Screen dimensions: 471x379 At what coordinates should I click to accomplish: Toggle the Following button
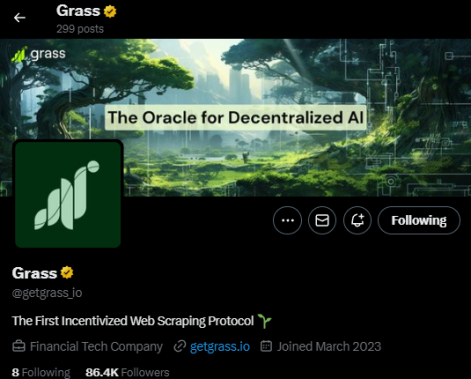click(x=419, y=220)
